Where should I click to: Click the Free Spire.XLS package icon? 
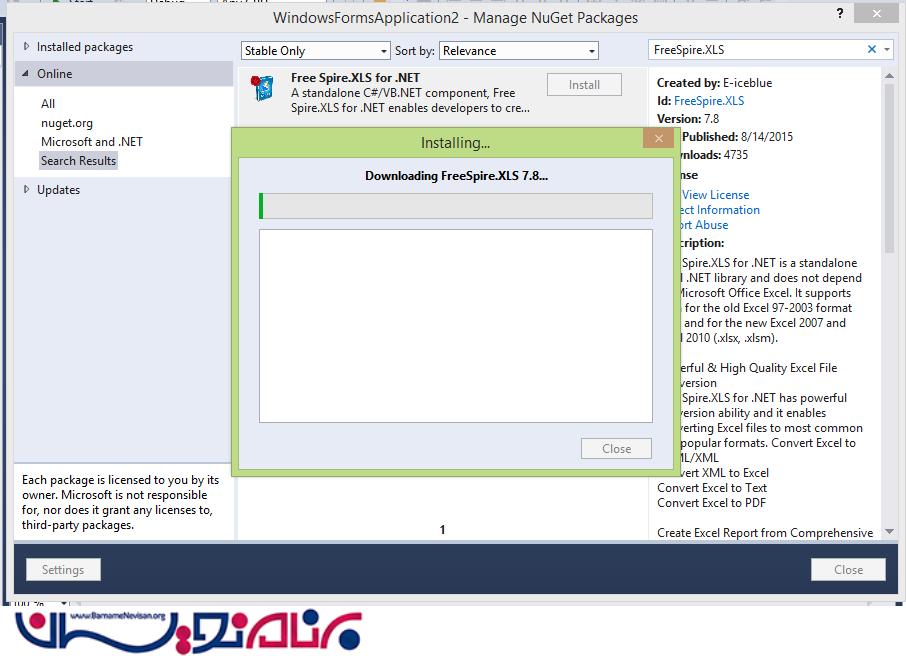coord(263,88)
